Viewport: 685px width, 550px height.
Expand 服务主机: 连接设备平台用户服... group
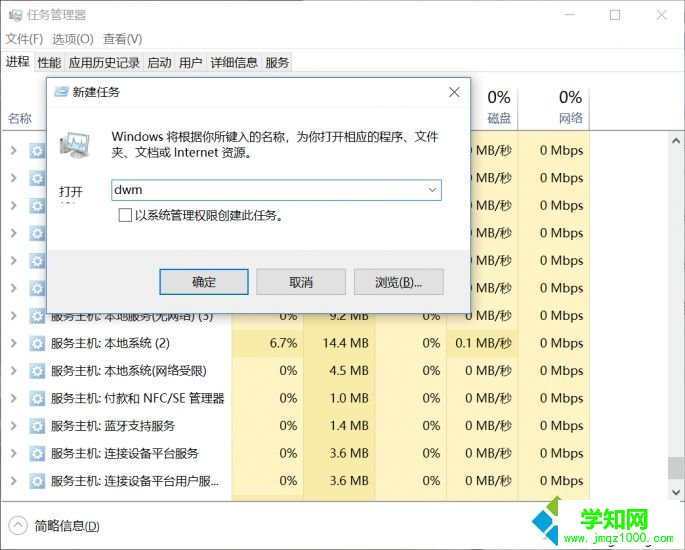coord(14,481)
